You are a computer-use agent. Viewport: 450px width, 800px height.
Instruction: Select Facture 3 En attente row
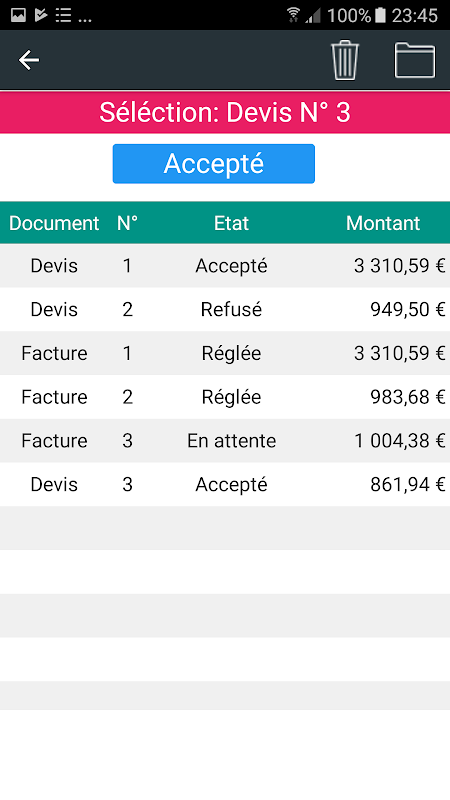point(225,441)
